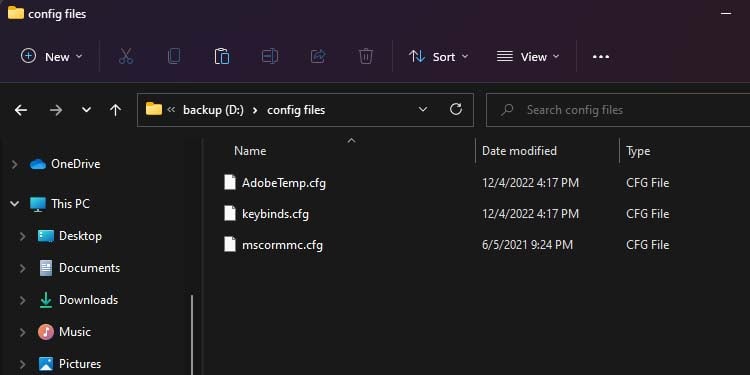Click the Cut scissors icon
This screenshot has height=375, width=750.
coord(126,56)
